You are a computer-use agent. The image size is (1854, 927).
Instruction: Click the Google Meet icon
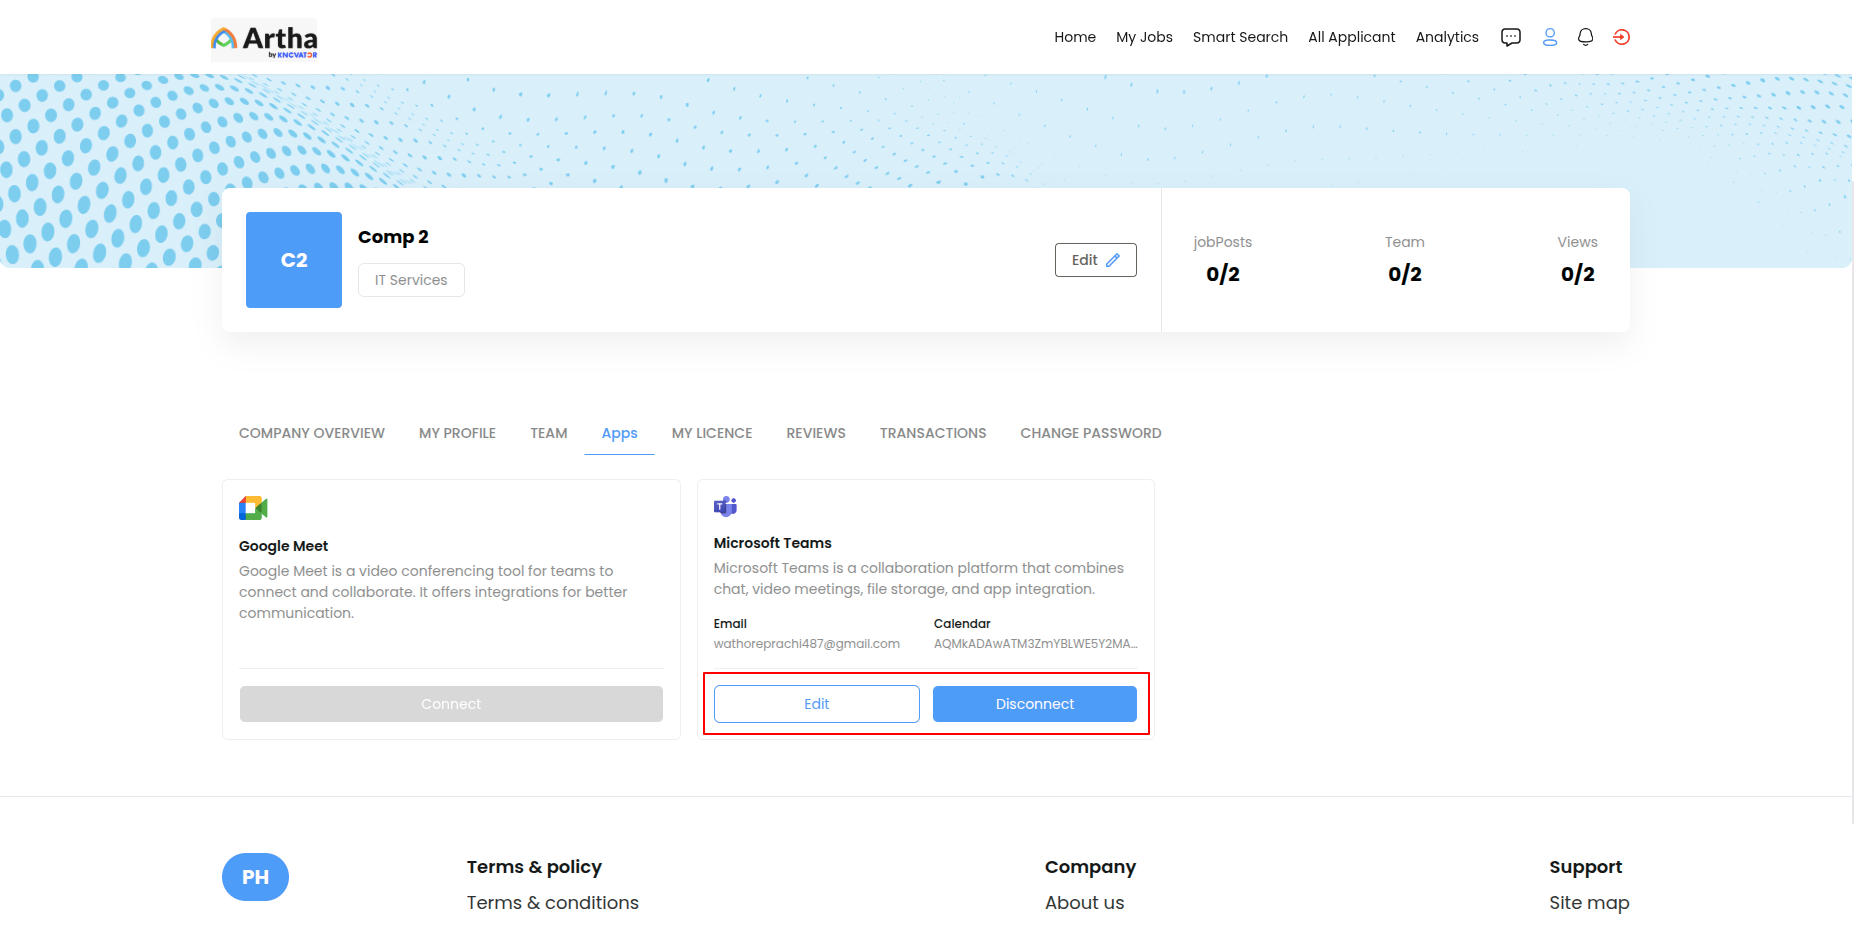[x=253, y=508]
